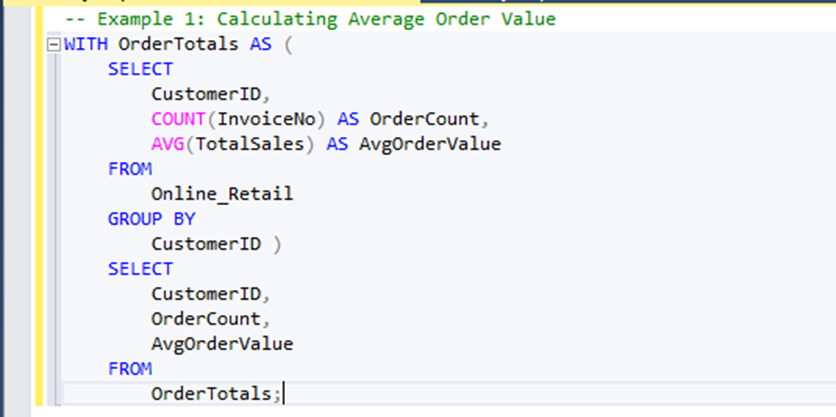The image size is (836, 417).
Task: Click TotalSales inside the AVG parentheses
Action: [x=250, y=144]
